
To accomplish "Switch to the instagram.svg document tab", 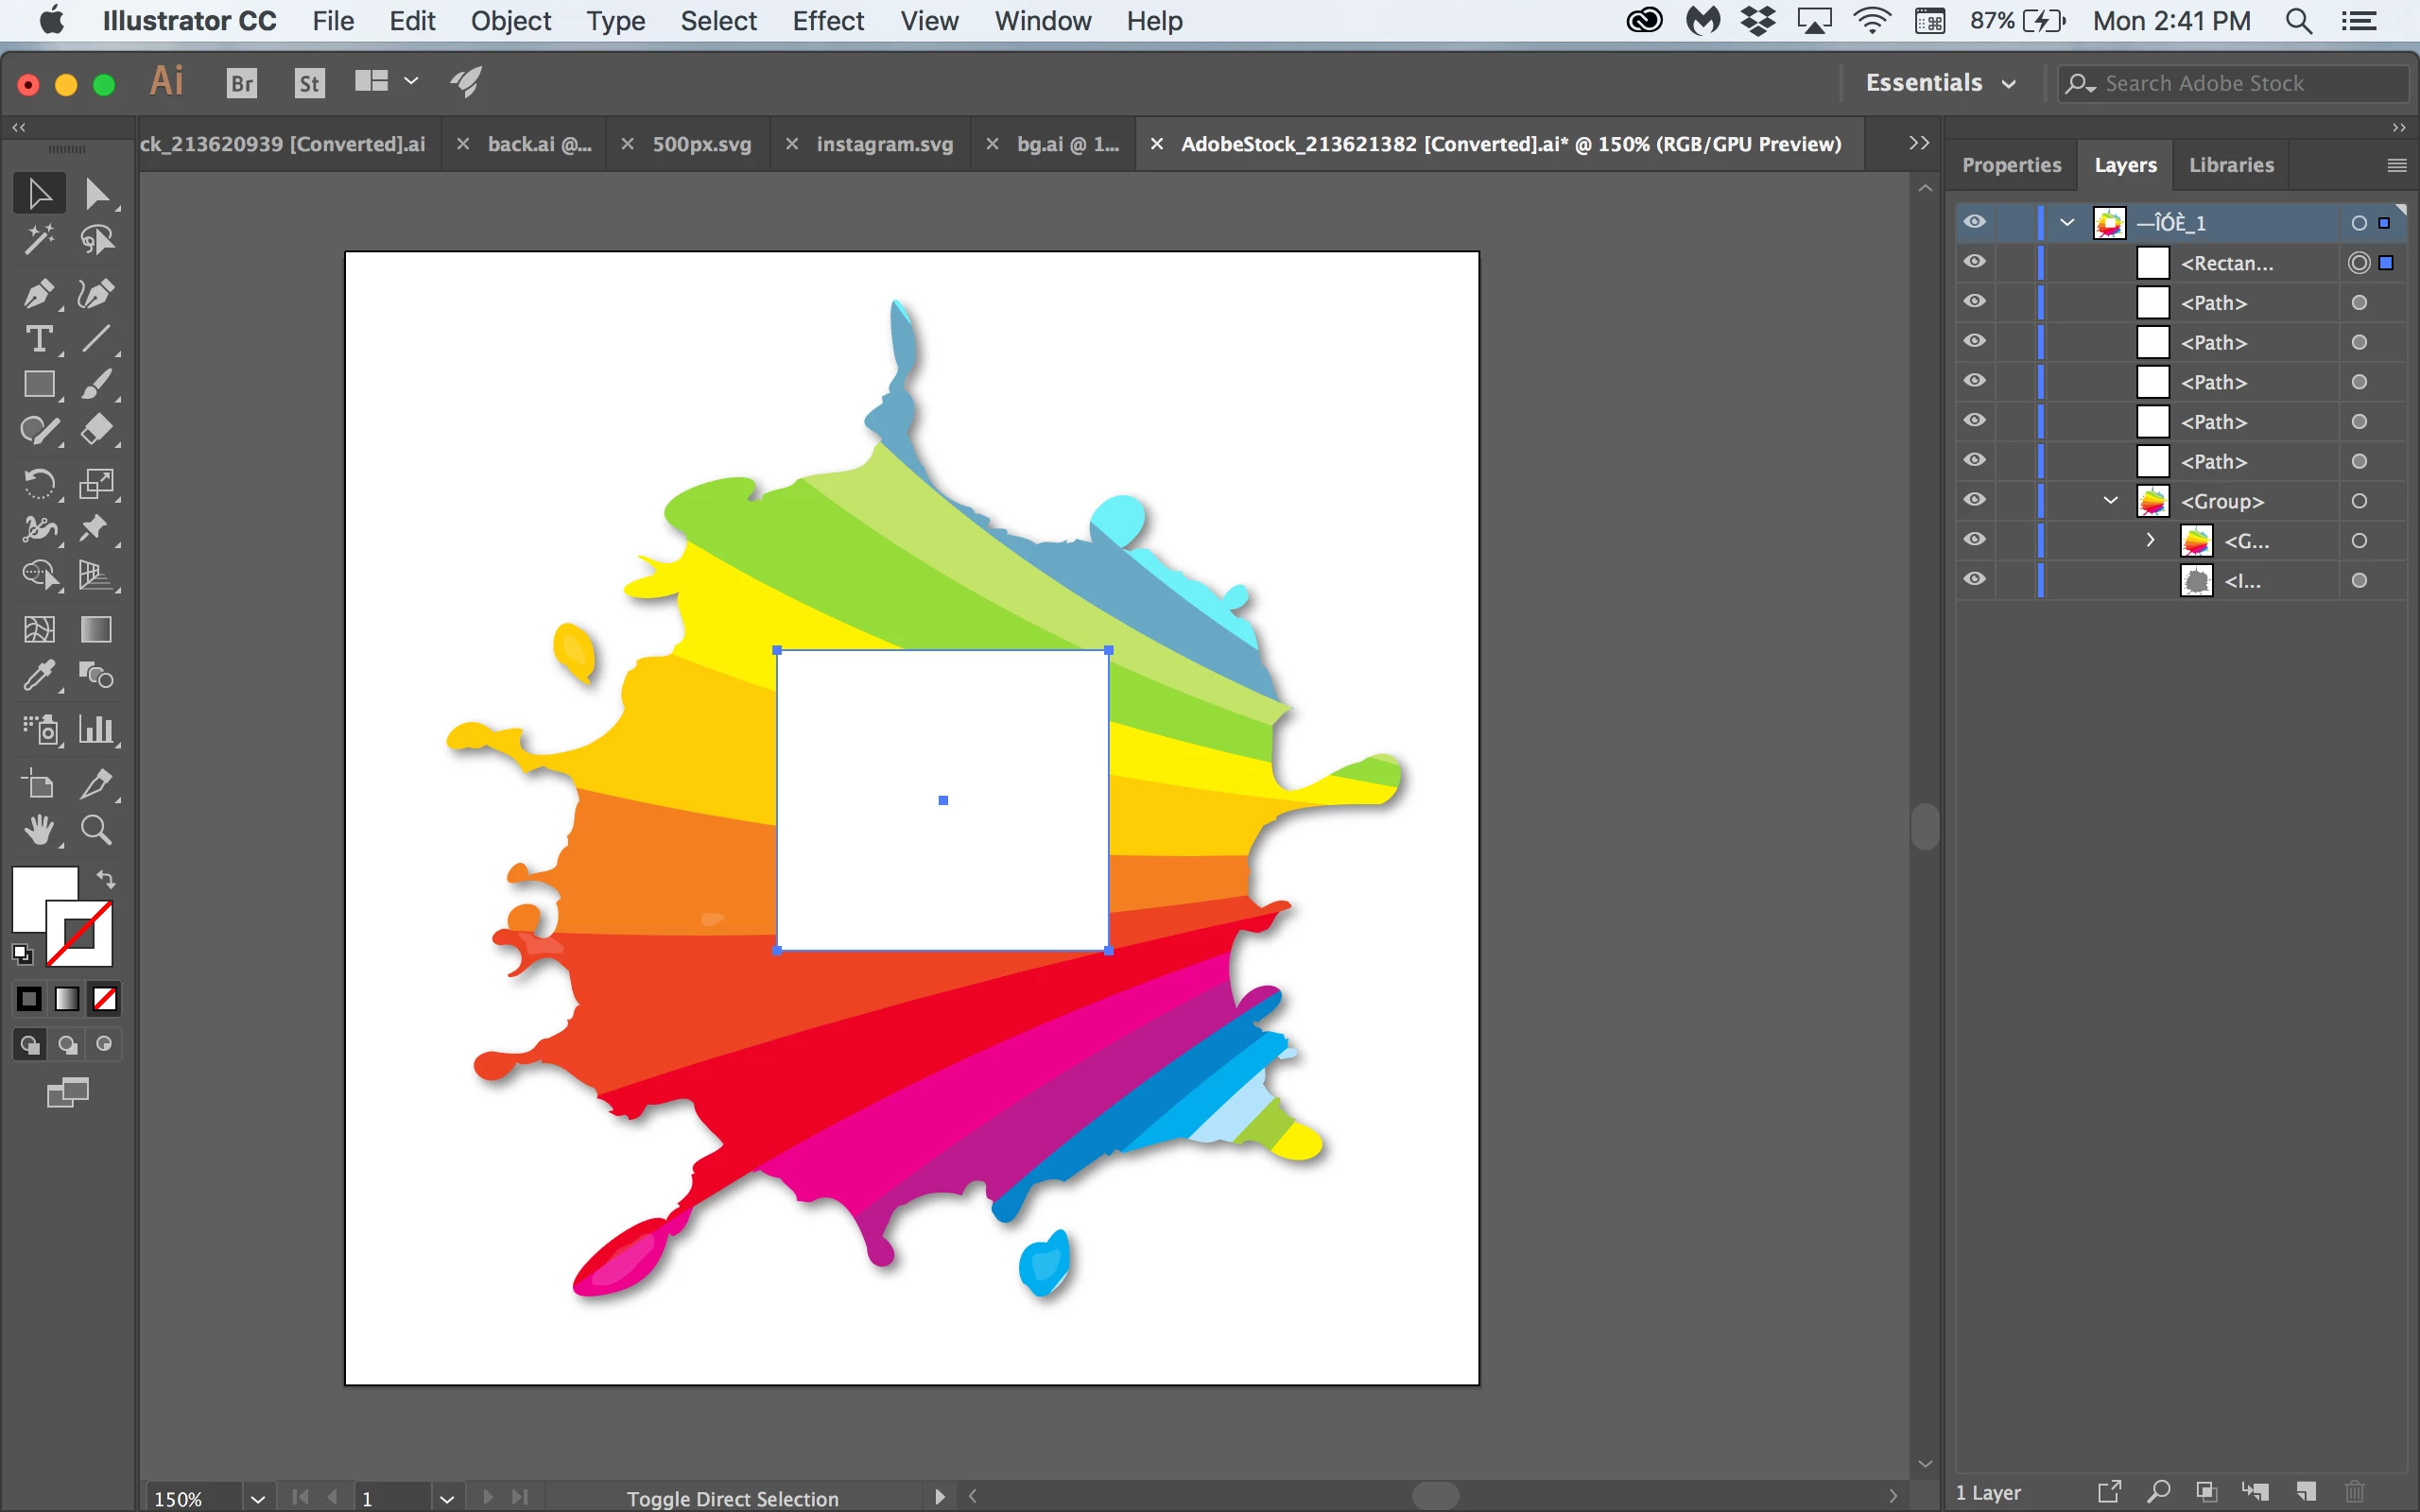I will [884, 144].
